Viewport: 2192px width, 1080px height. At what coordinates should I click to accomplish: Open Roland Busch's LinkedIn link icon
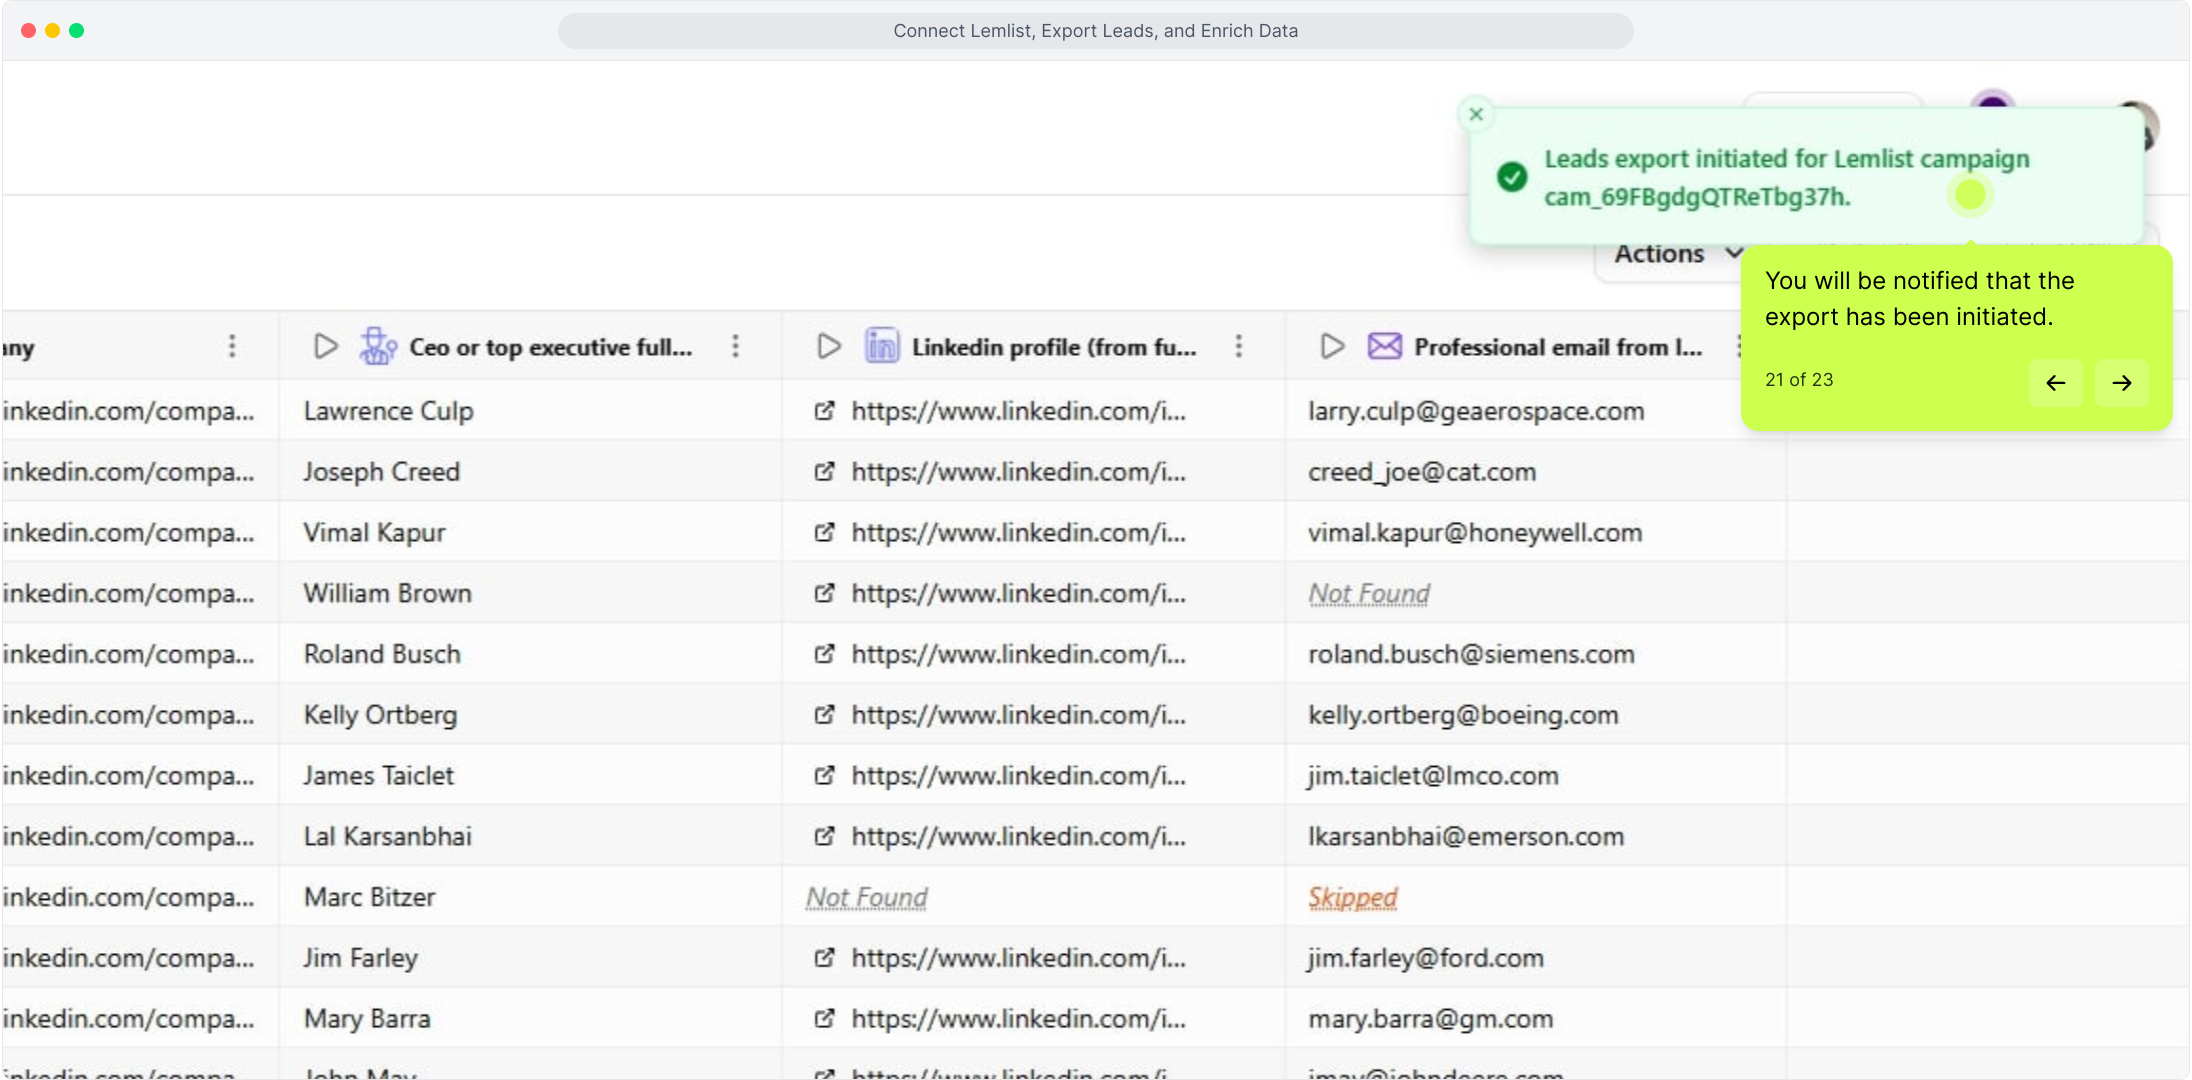coord(824,654)
